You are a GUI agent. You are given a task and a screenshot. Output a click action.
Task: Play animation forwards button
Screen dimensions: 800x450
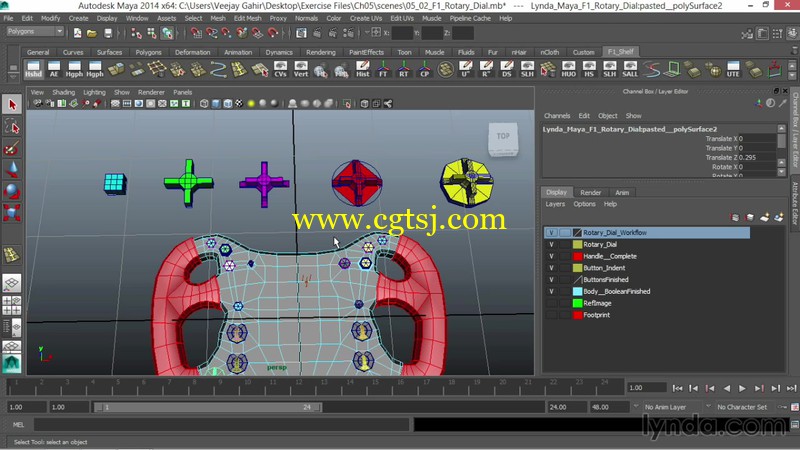(x=742, y=388)
